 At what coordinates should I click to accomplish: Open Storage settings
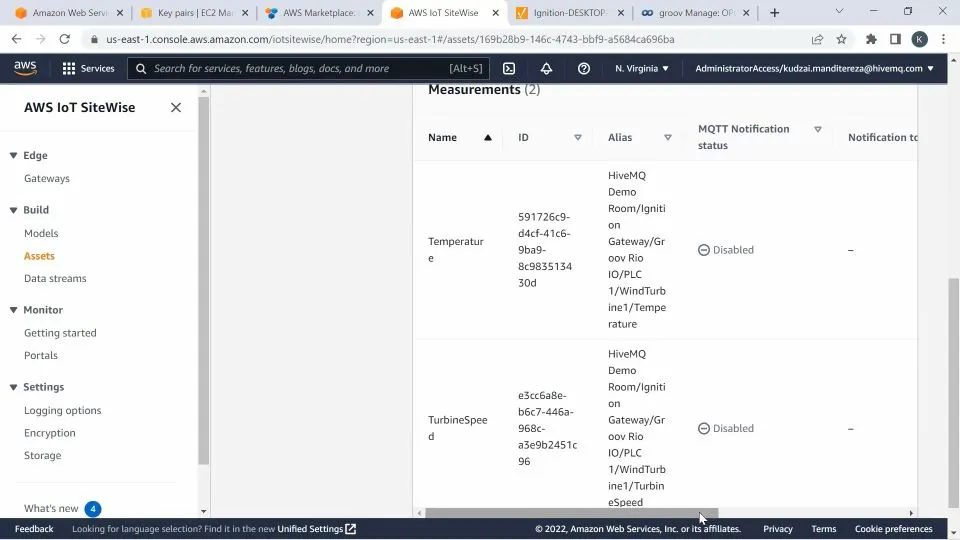pos(42,456)
